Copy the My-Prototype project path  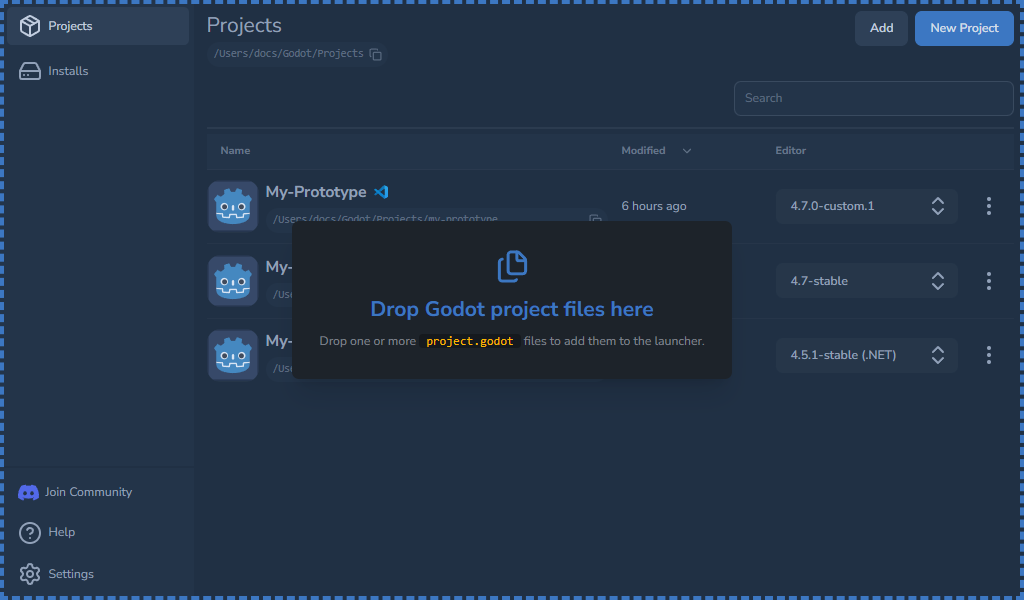coord(595,219)
